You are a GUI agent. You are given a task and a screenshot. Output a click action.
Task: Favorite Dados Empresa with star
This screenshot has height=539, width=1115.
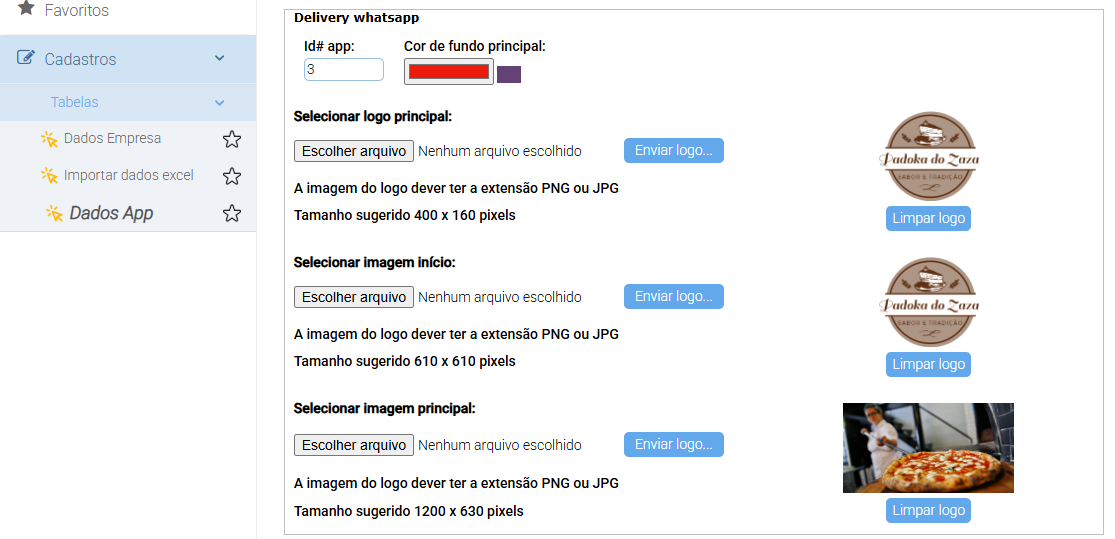click(x=232, y=139)
